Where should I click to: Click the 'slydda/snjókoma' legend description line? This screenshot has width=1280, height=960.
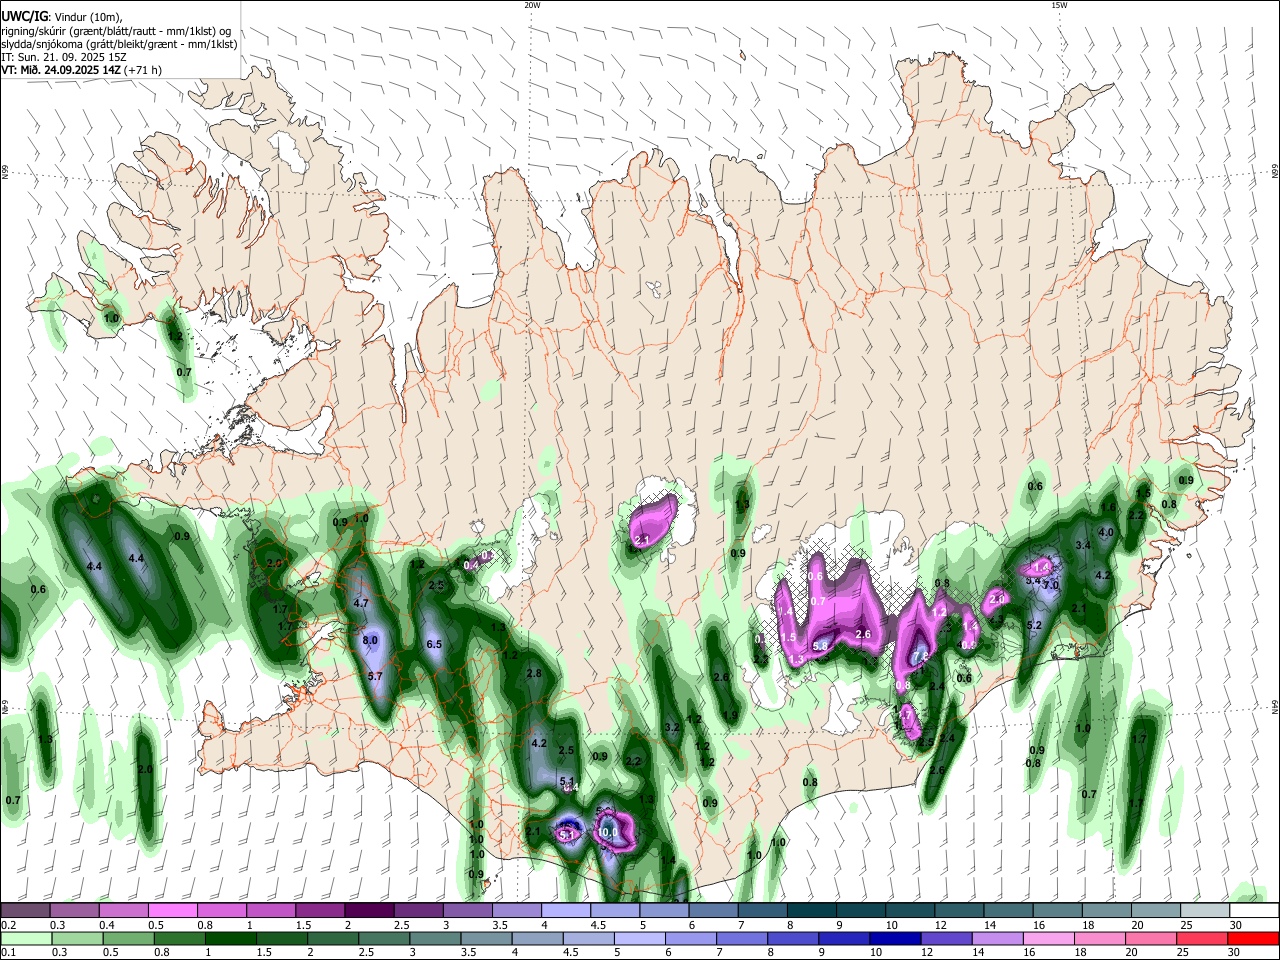(x=119, y=44)
